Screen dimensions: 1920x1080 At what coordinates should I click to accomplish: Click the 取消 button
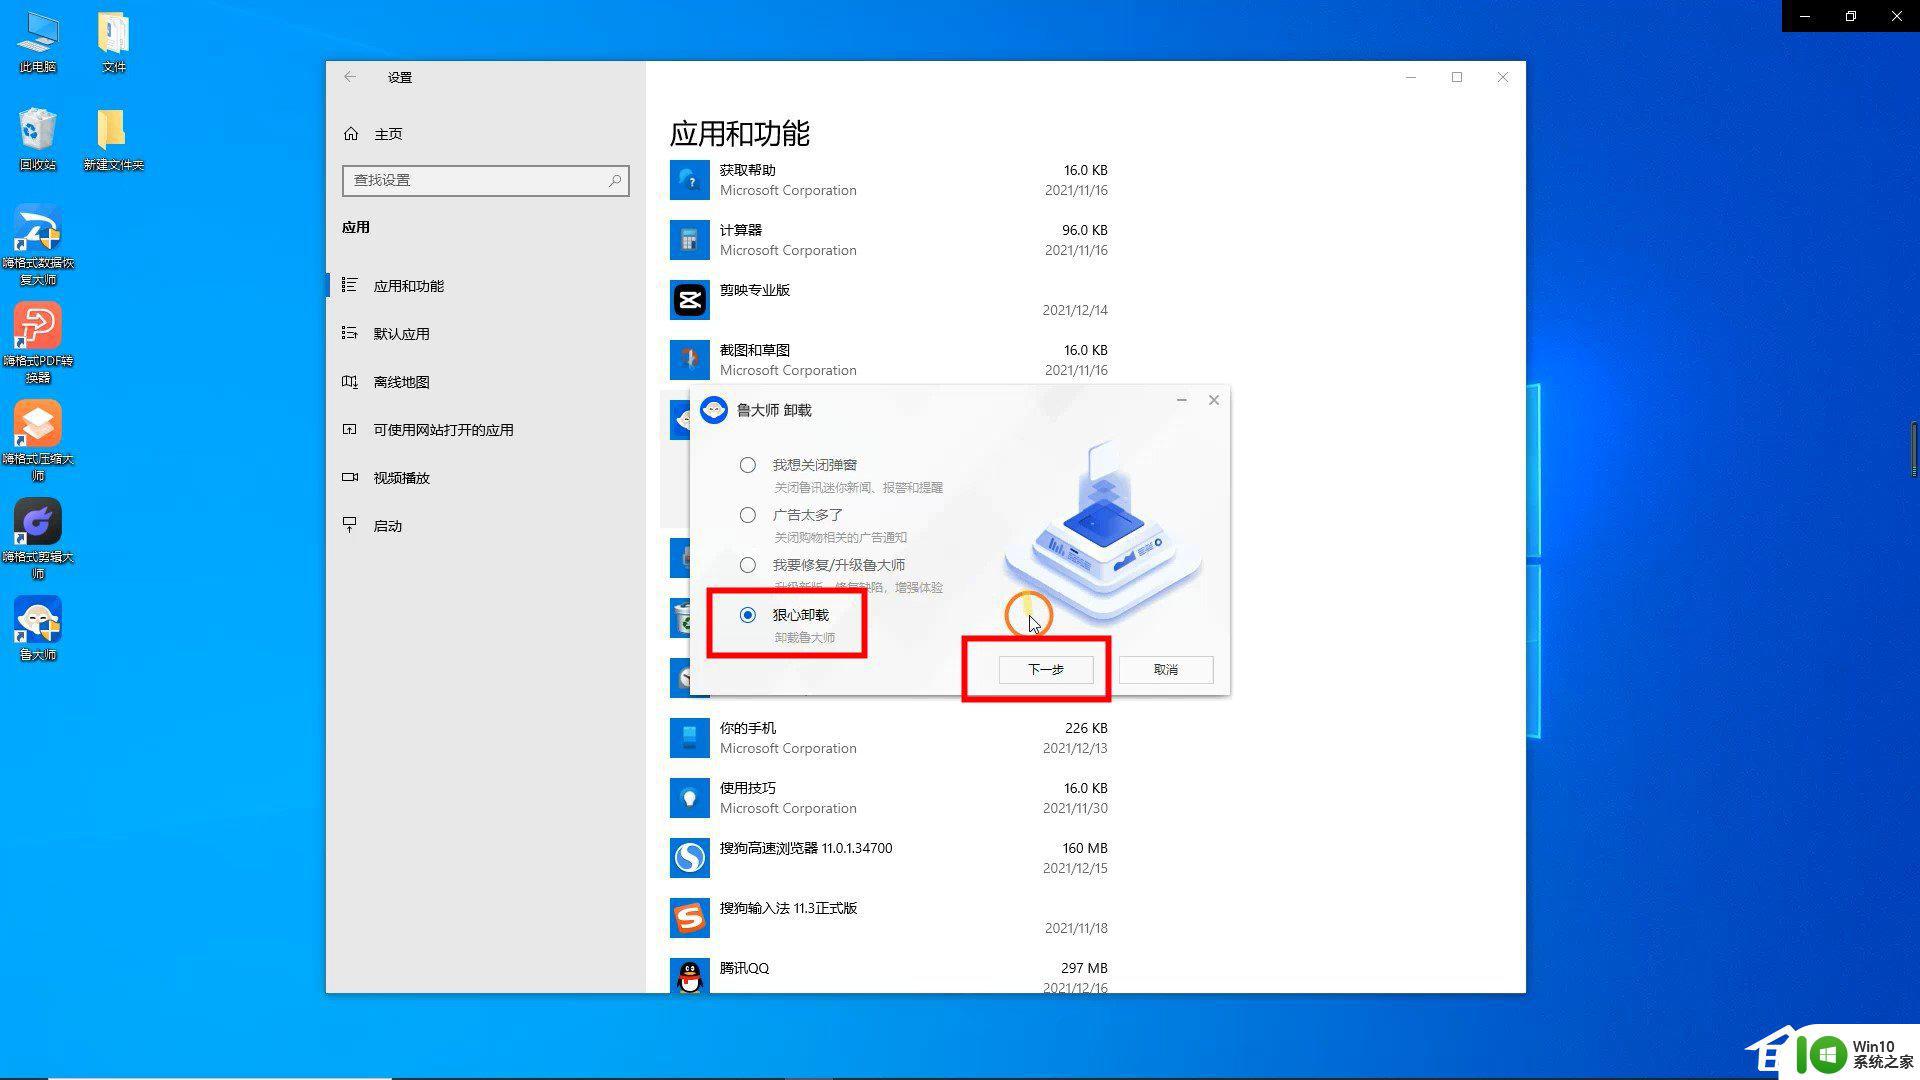click(x=1166, y=670)
